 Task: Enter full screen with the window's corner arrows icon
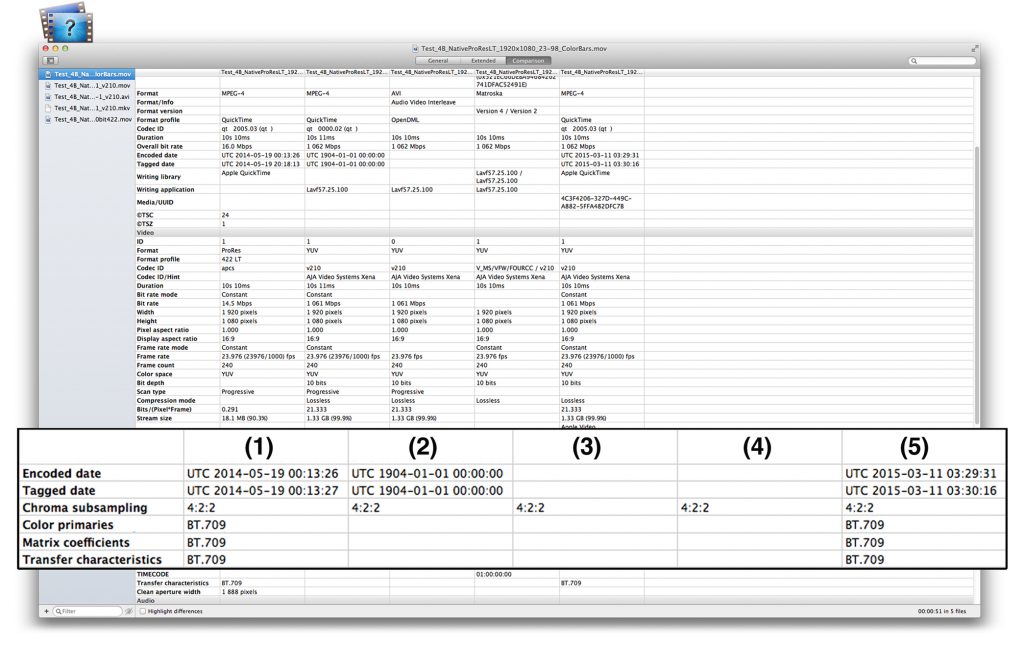(974, 48)
